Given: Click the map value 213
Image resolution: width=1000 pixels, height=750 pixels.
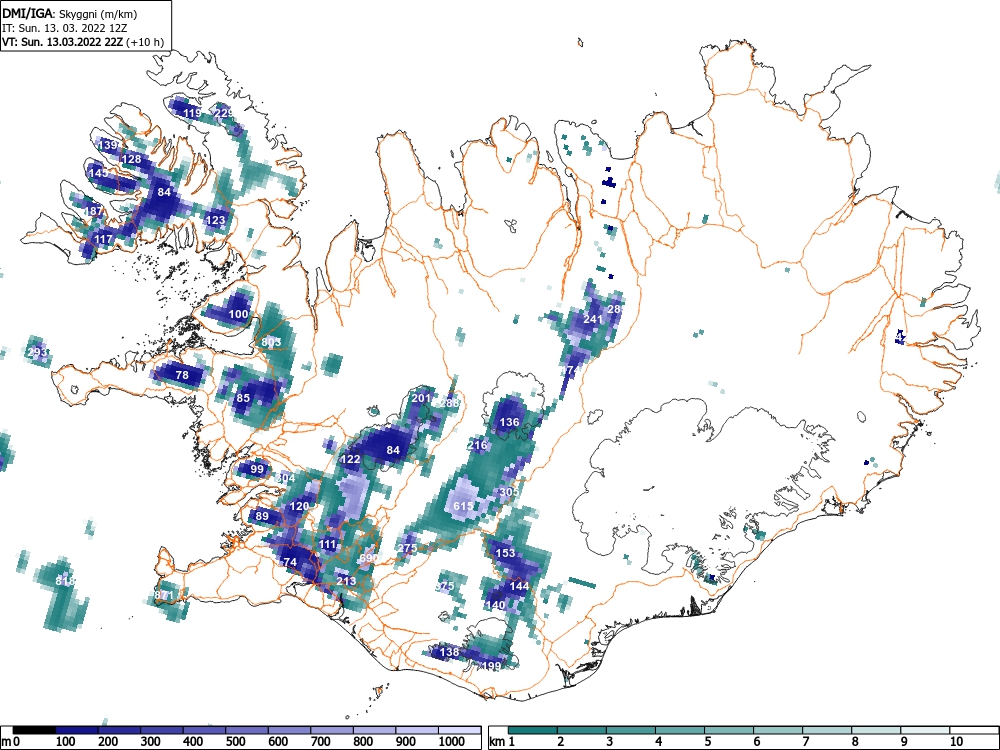Looking at the screenshot, I should tap(346, 581).
